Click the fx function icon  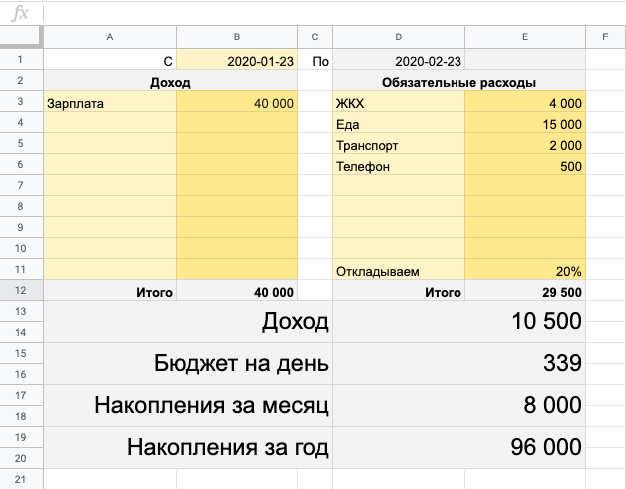pos(18,13)
